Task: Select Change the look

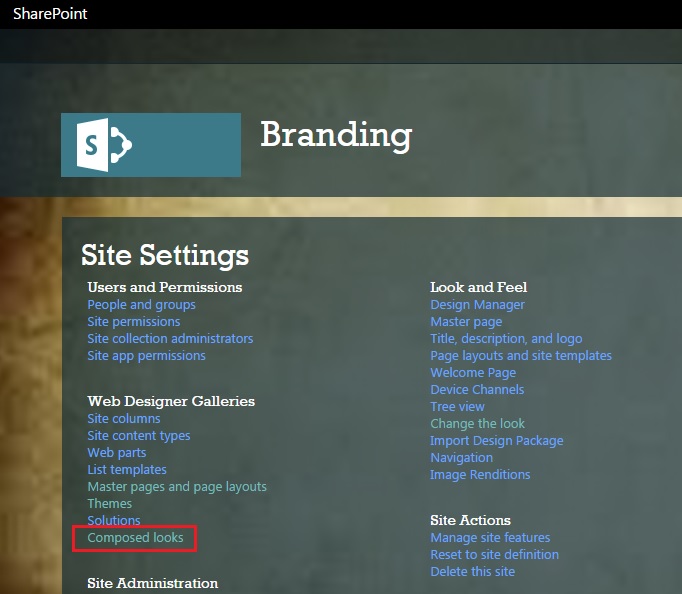Action: coord(477,423)
